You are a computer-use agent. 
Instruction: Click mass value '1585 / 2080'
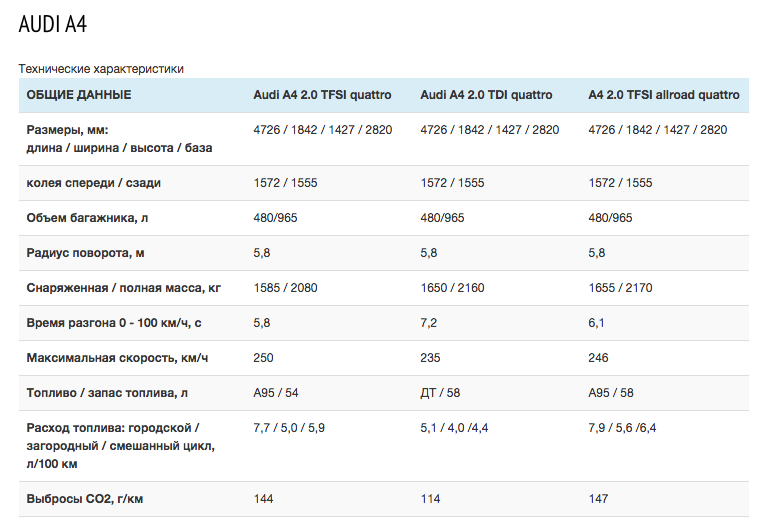pos(285,288)
